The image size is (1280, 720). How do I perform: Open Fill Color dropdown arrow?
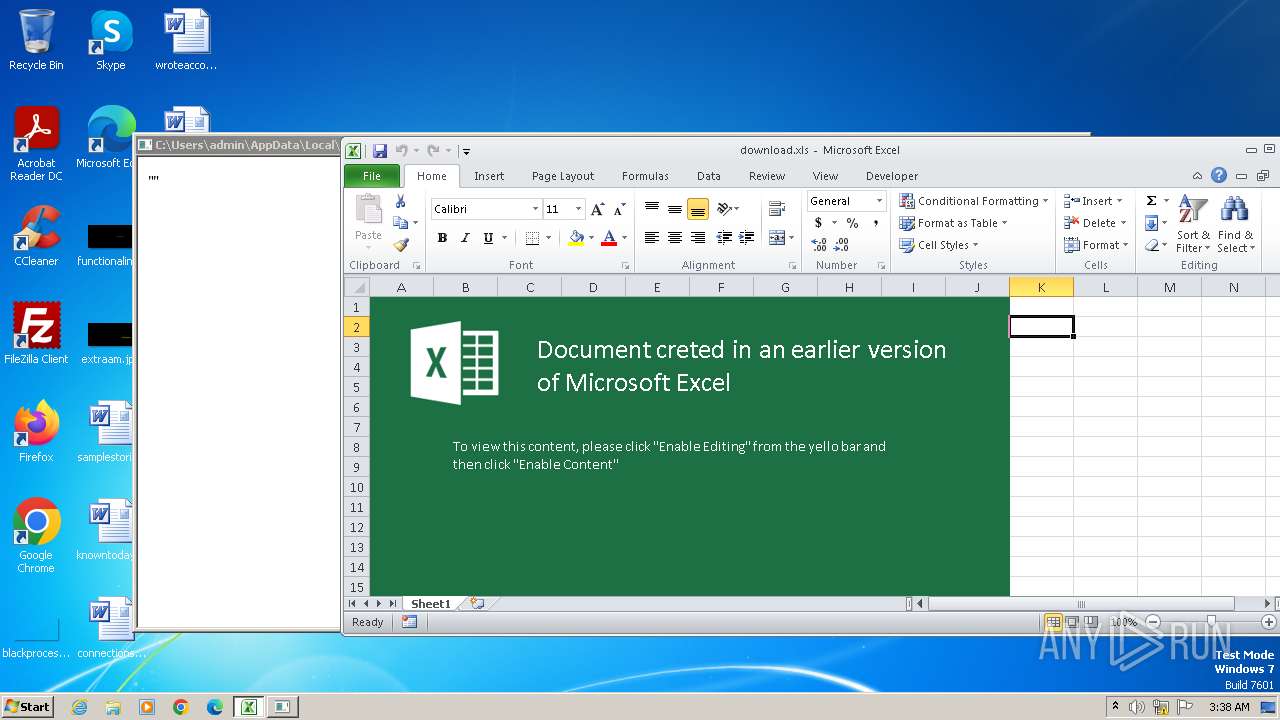pyautogui.click(x=591, y=238)
